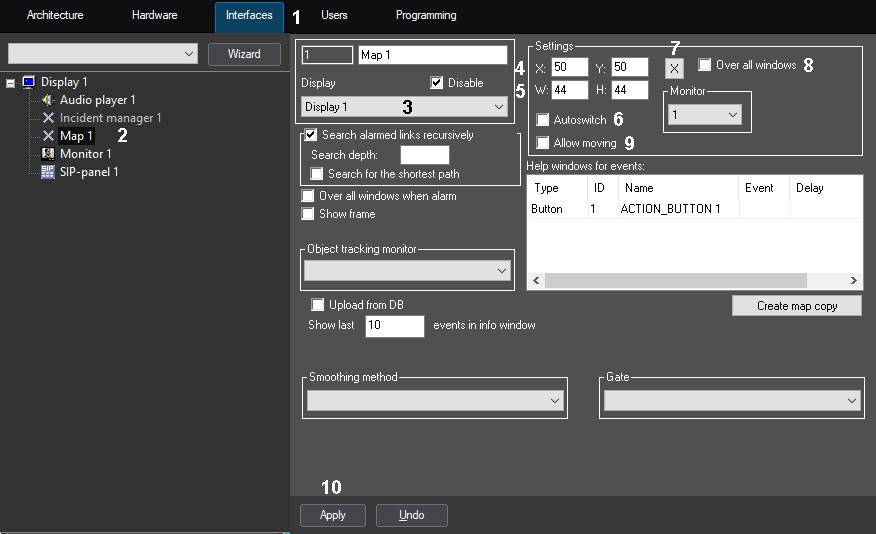
Task: Open the Display 1 dropdown
Action: pos(405,106)
